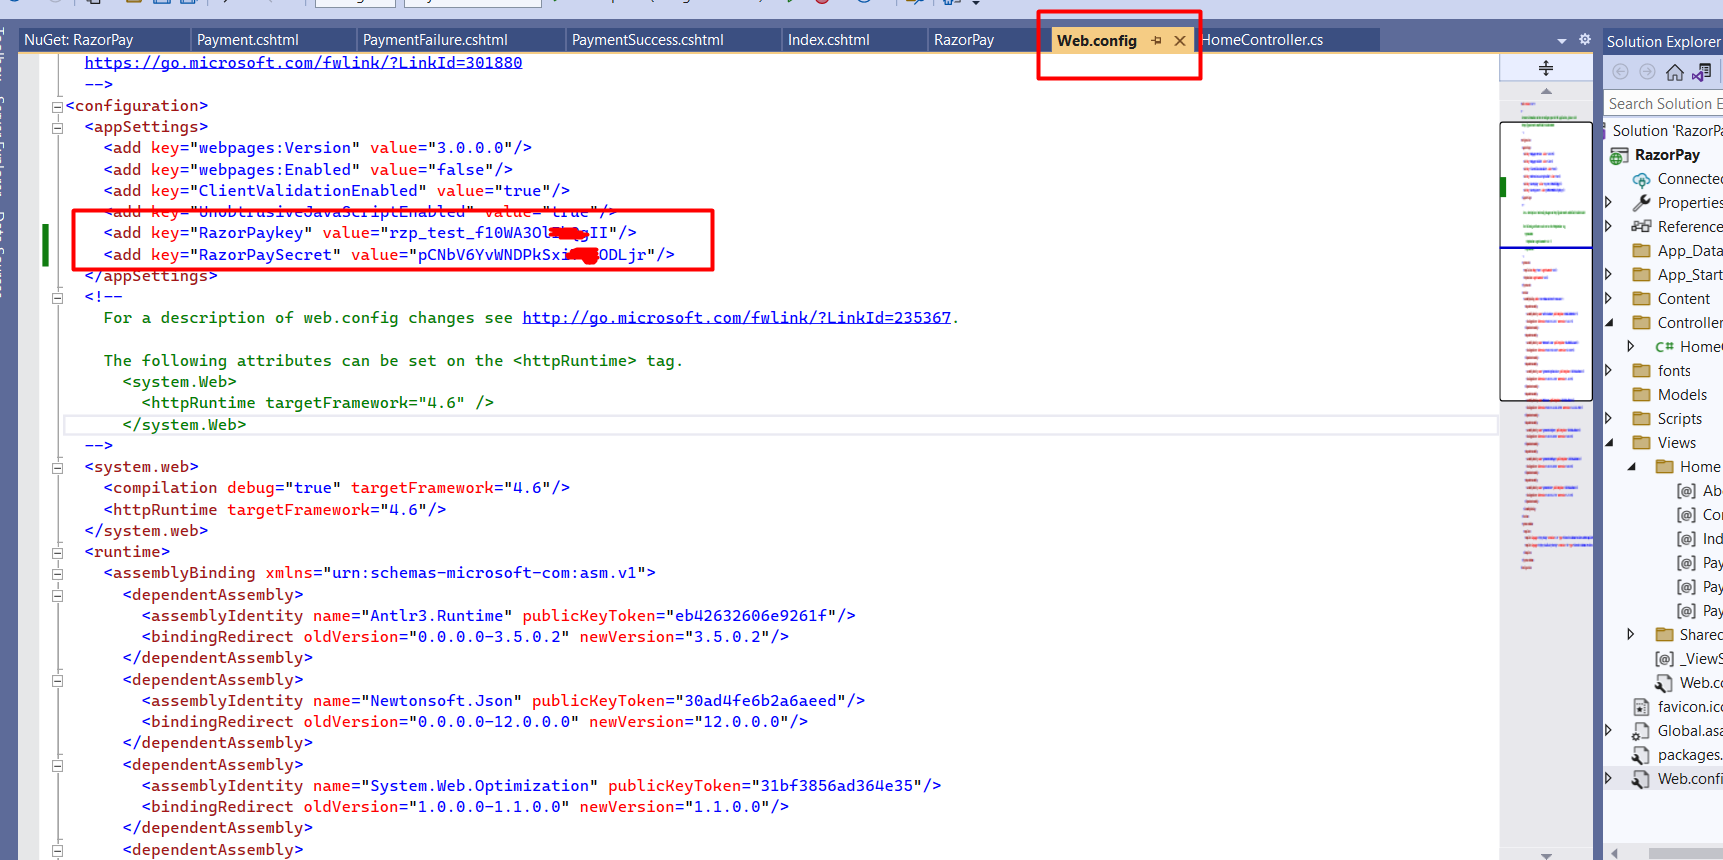Collapse the configuration element outlining box

(57, 107)
